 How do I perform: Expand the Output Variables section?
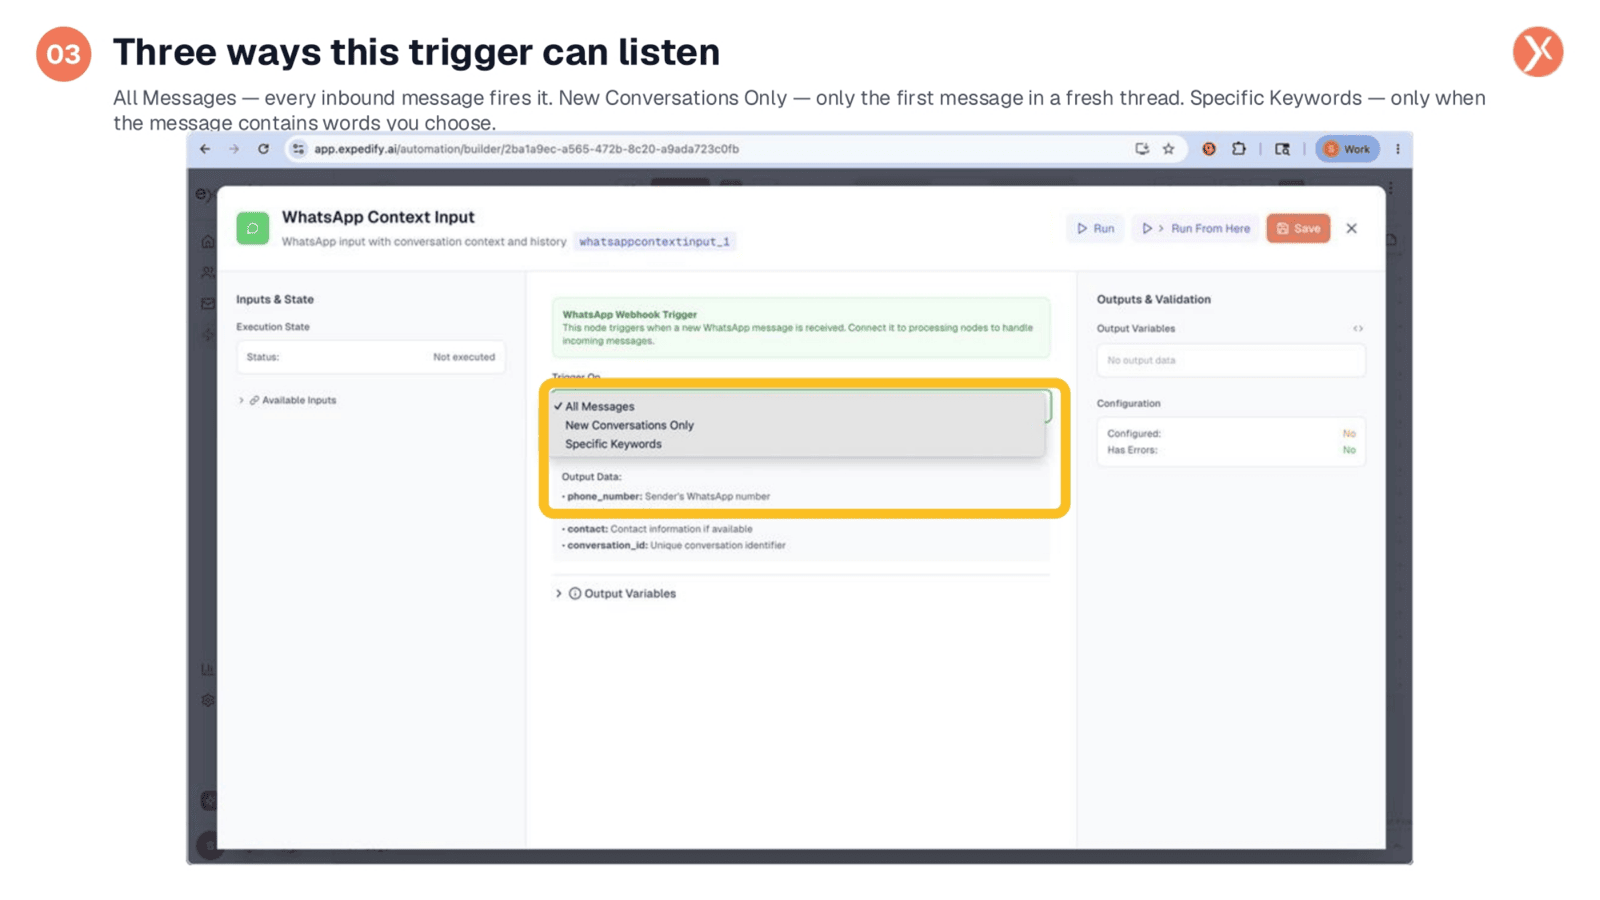616,593
